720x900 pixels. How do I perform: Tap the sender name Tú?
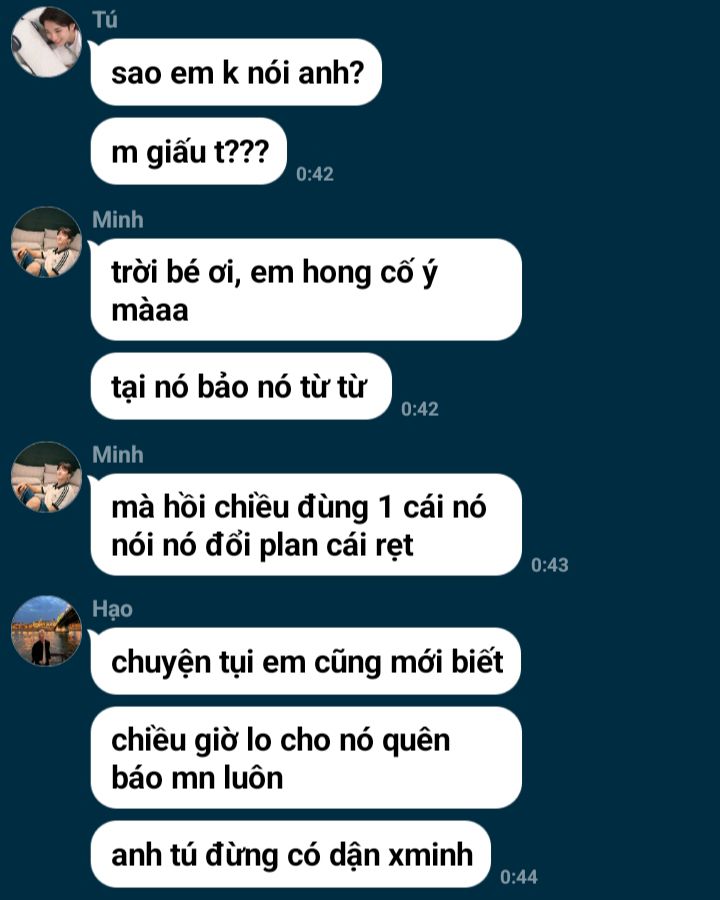(x=104, y=20)
